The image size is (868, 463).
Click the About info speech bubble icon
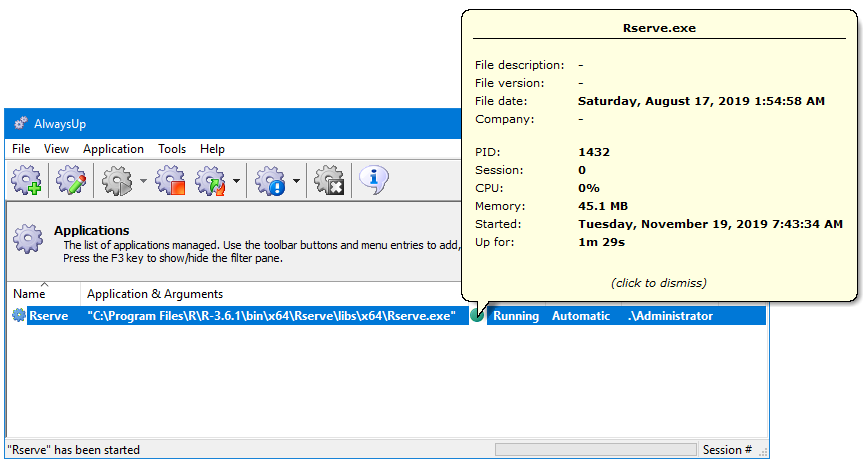tap(374, 179)
